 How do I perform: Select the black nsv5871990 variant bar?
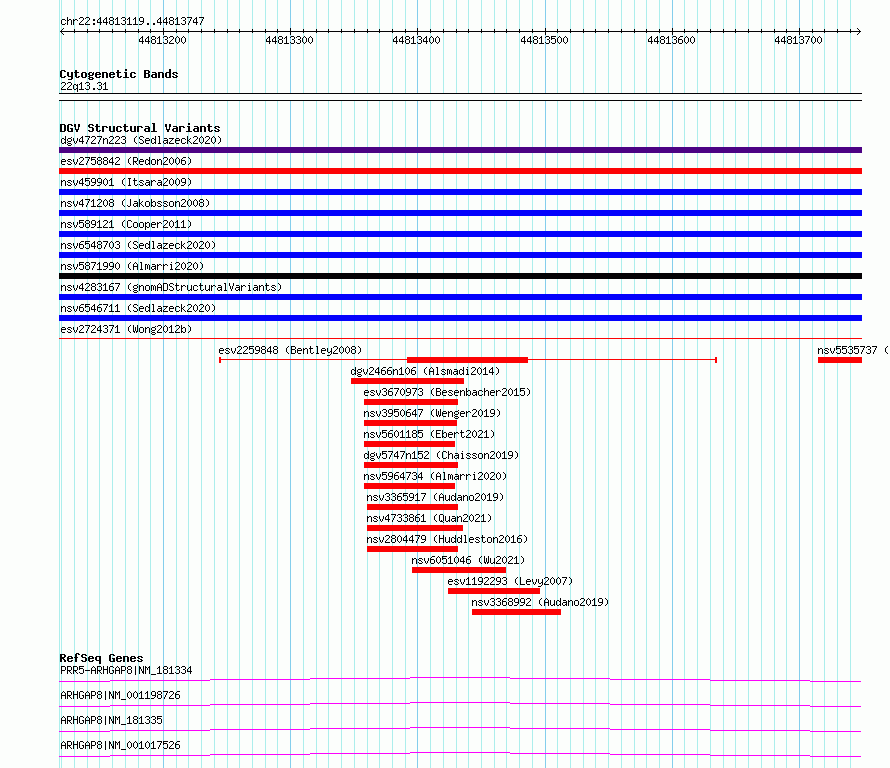pos(460,276)
